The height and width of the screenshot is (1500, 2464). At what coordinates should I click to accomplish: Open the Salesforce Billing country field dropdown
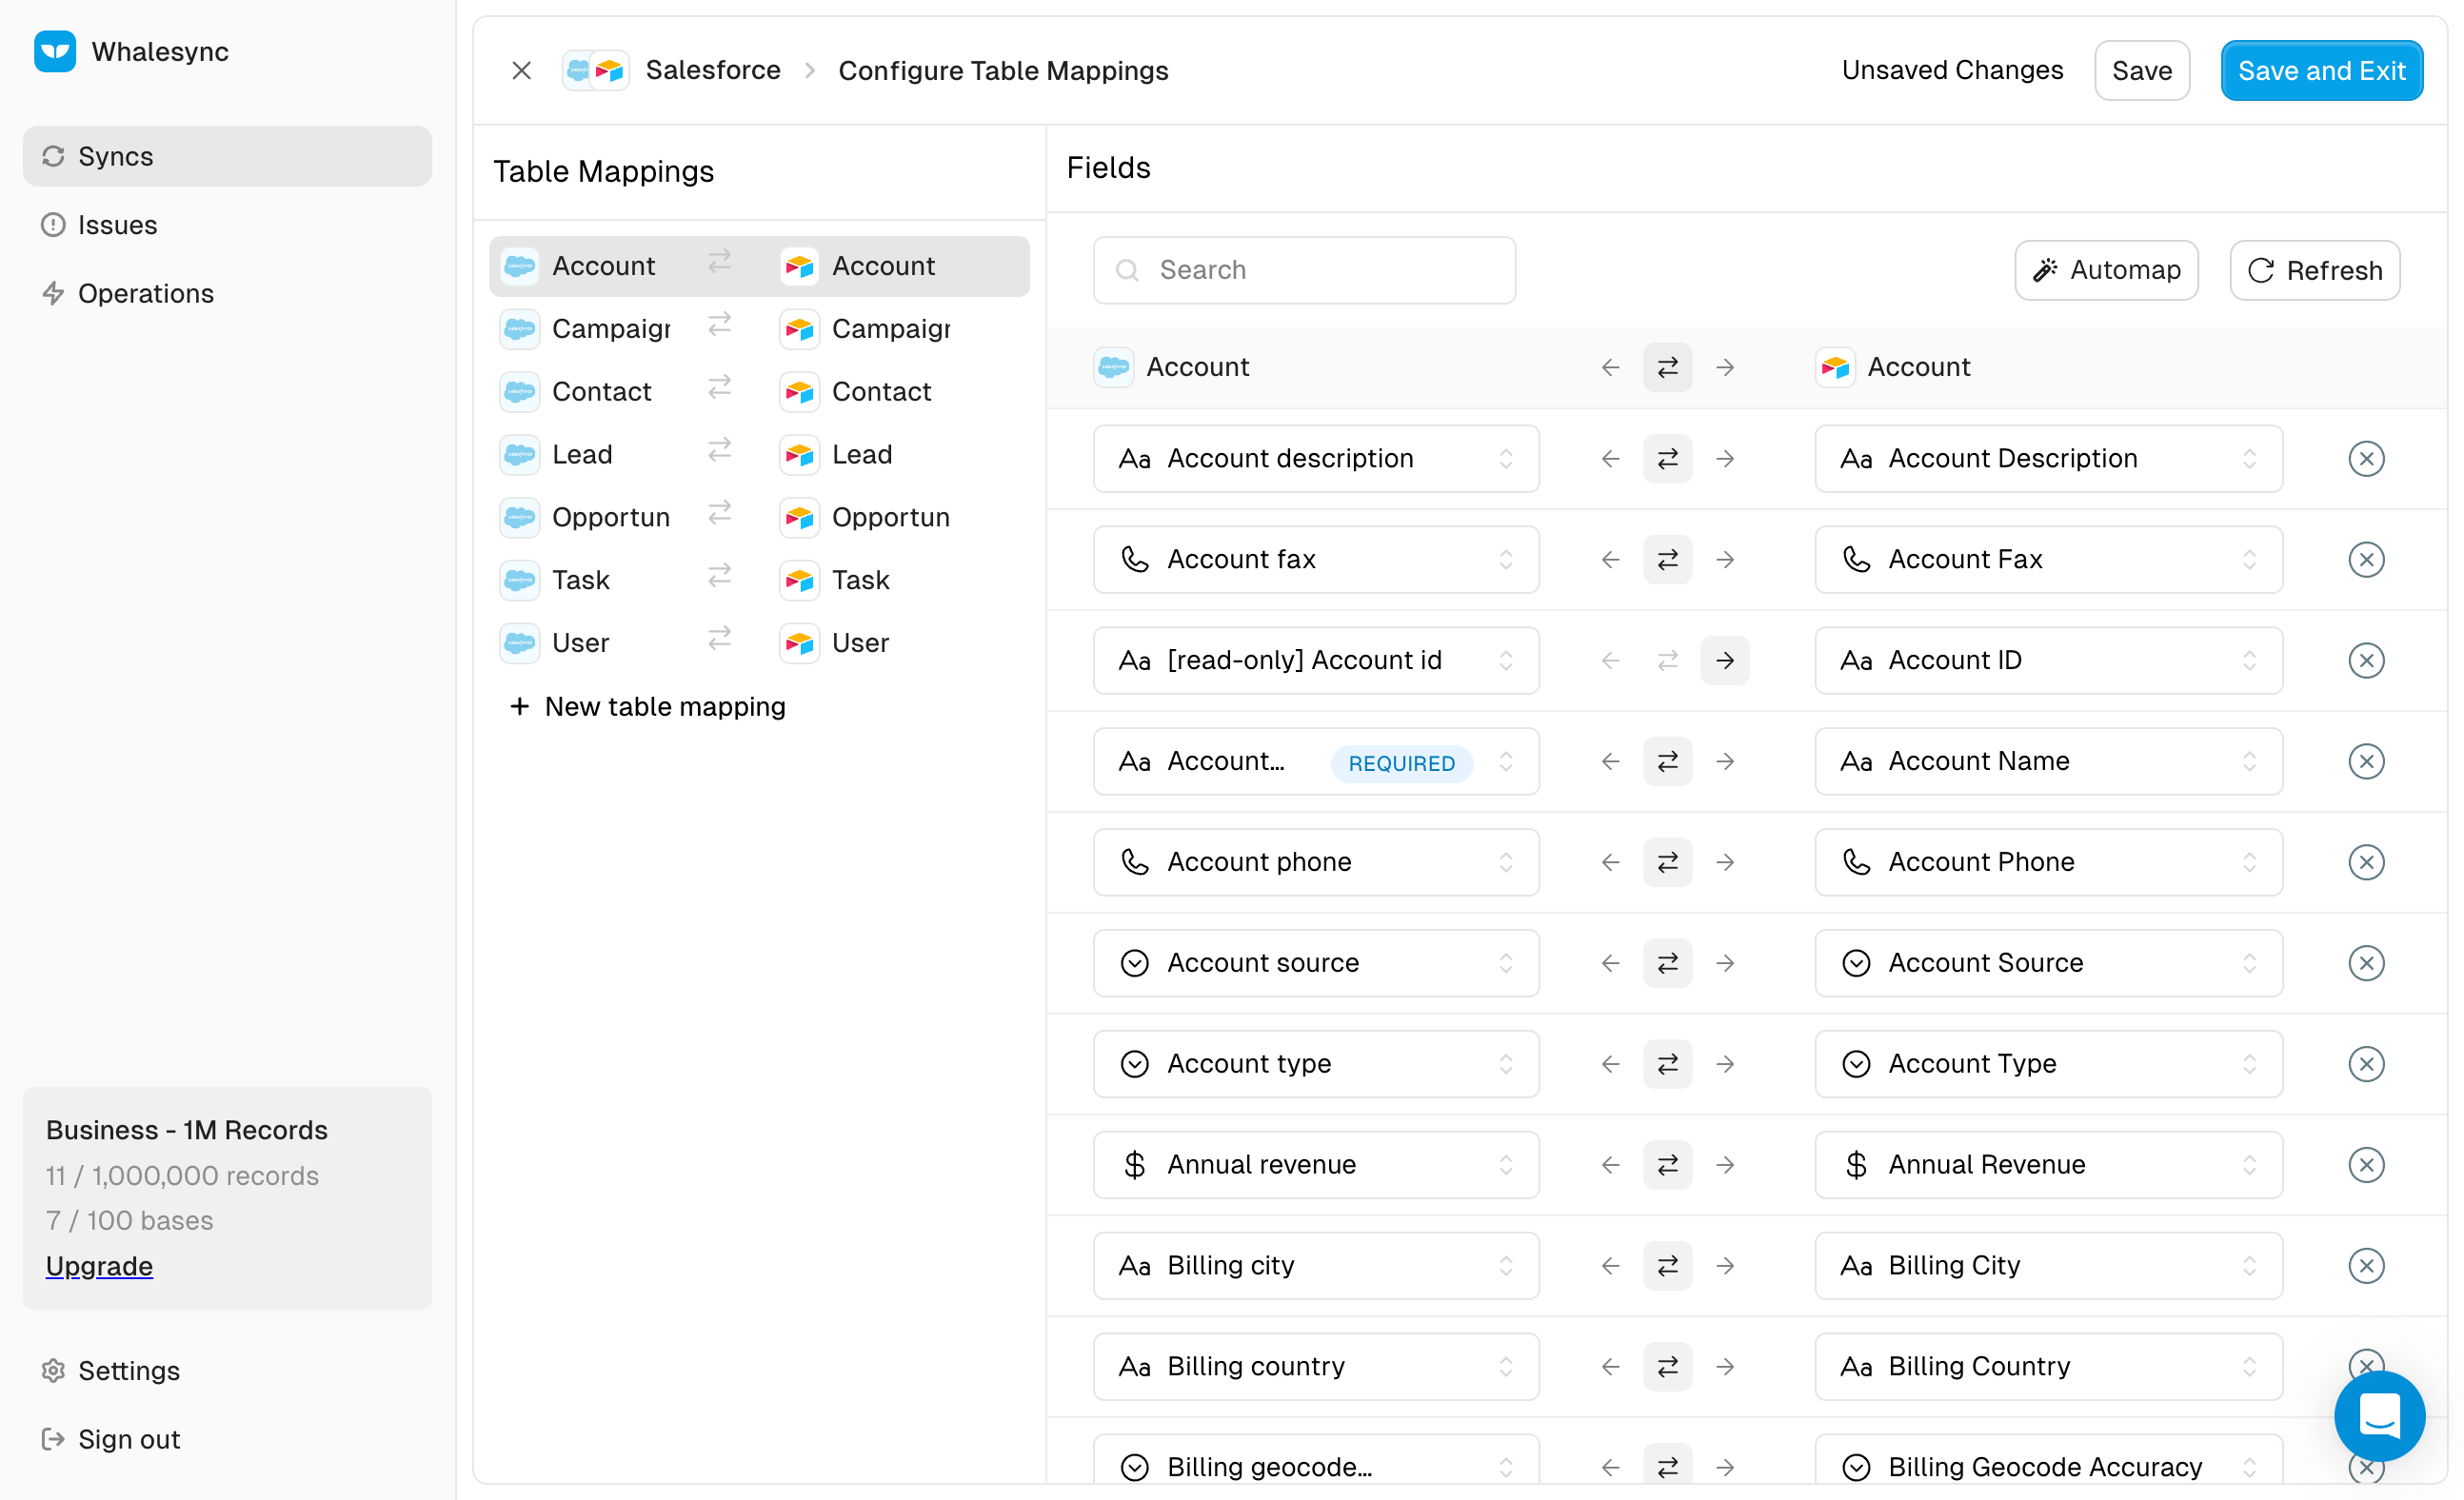tap(1315, 1367)
